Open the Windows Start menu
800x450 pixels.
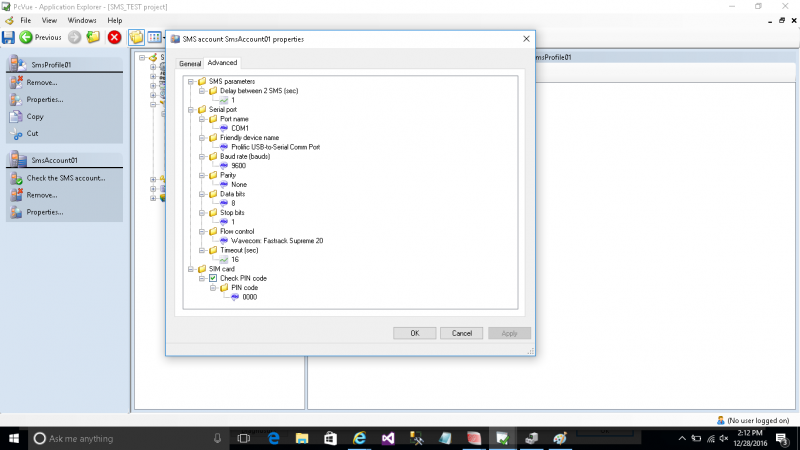pos(14,438)
